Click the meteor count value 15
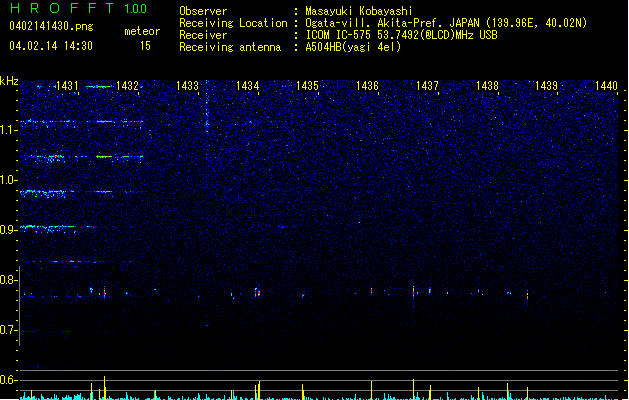 (145, 46)
